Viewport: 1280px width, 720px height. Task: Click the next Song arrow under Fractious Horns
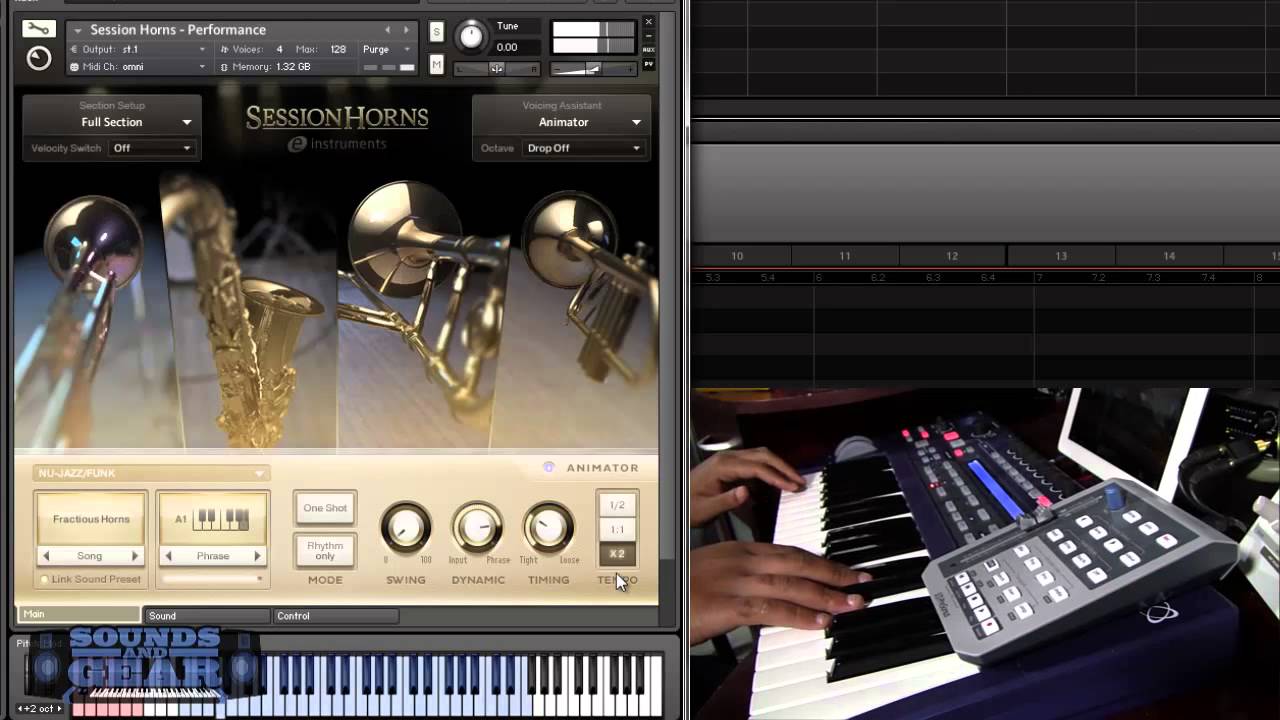tap(135, 556)
